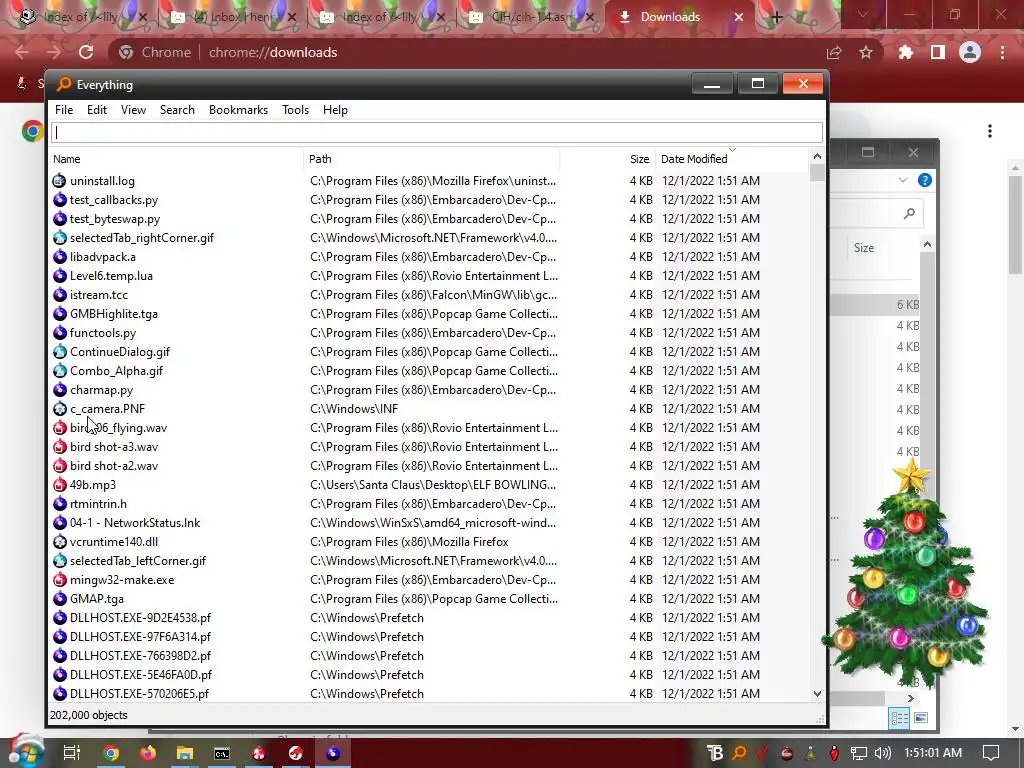Click the Explorer window help icon
1024x768 pixels.
coord(925,180)
